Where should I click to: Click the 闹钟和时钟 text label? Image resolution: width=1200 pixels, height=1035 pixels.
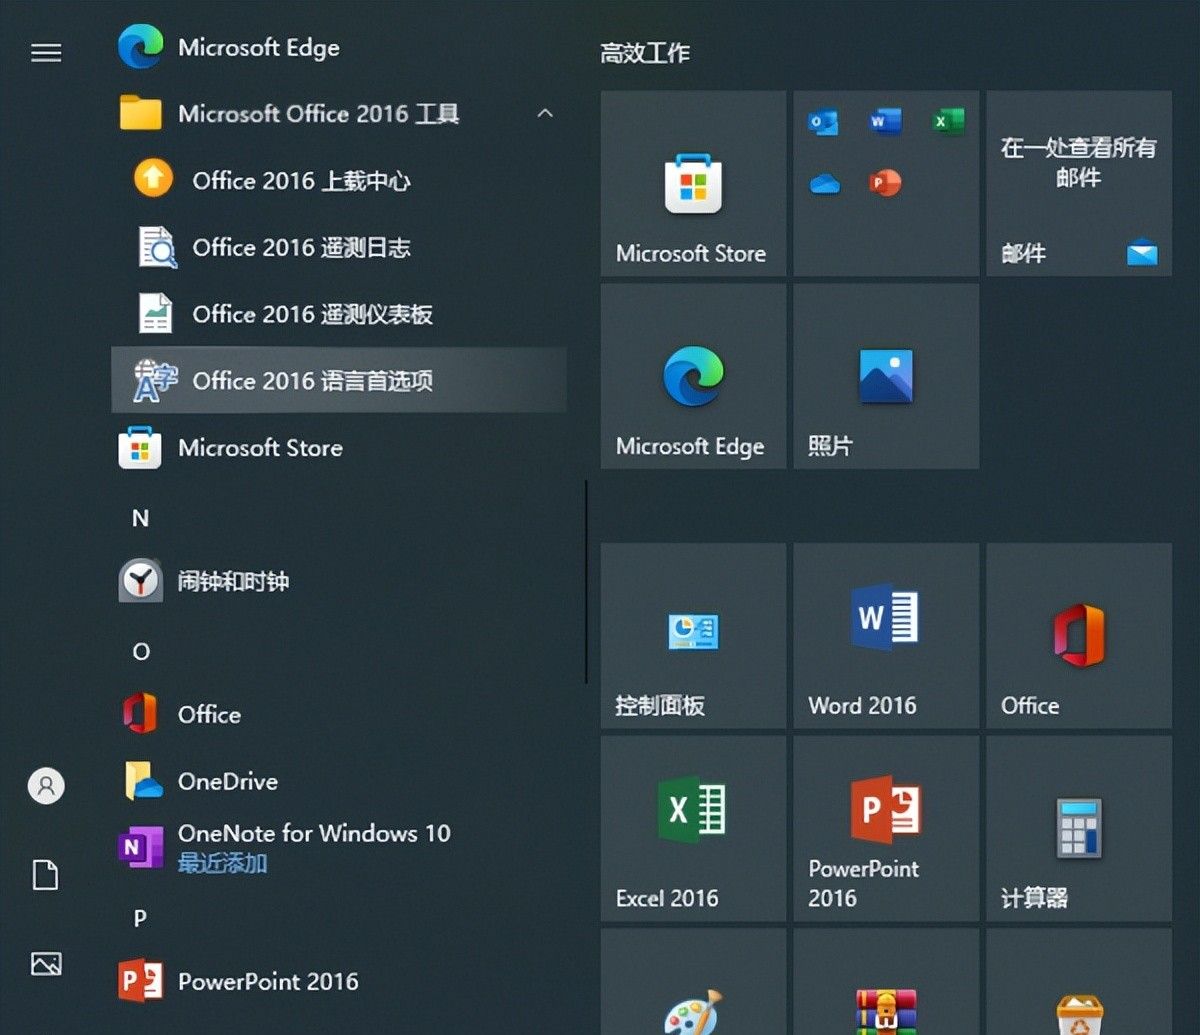233,581
